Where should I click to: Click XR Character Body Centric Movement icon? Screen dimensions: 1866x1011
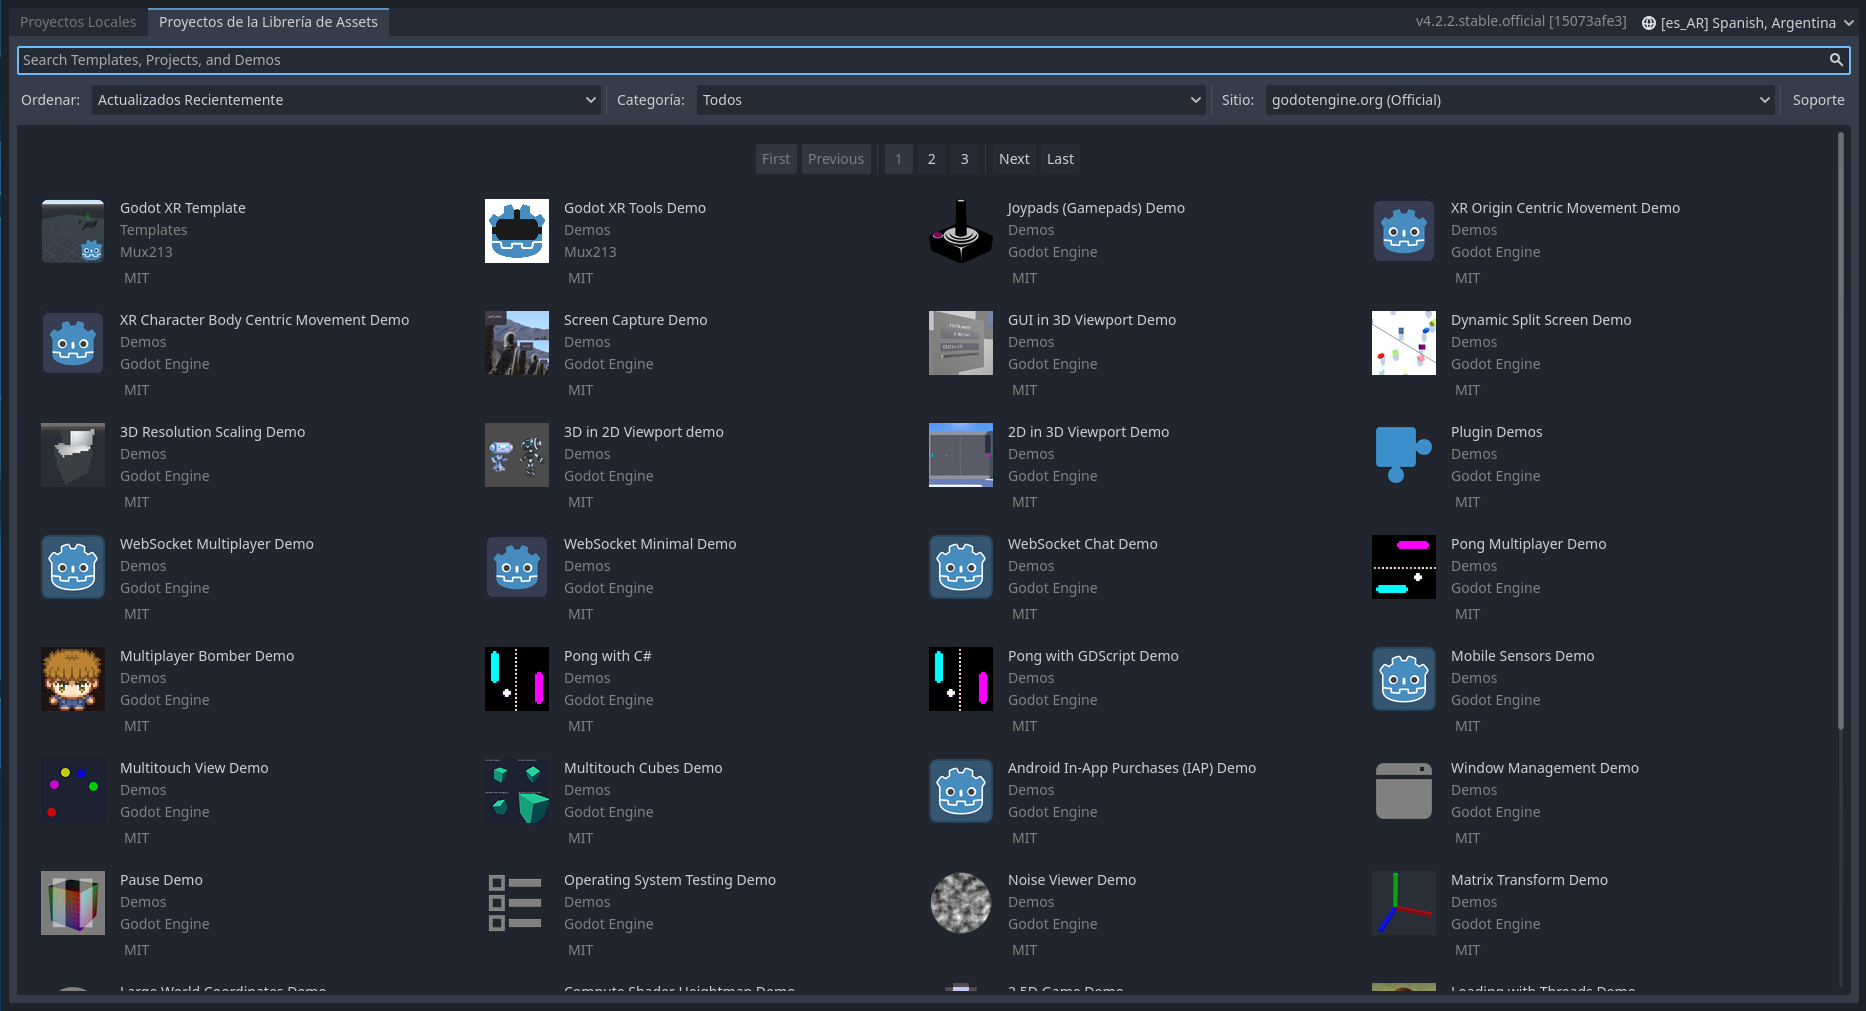(x=73, y=343)
